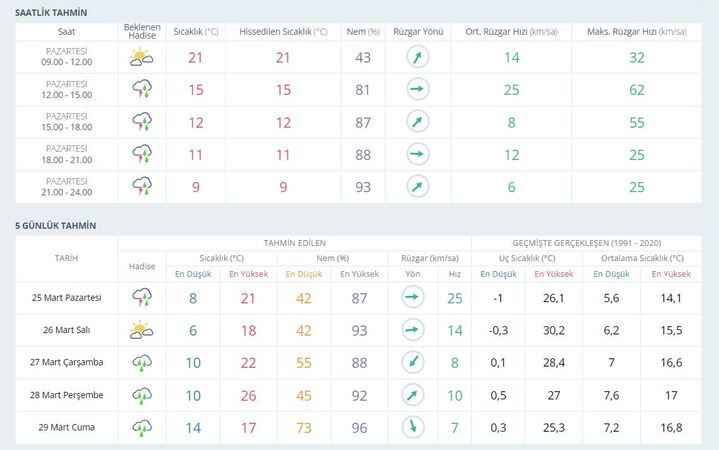Viewport: 719px width, 450px height.
Task: Click rain shower icon for 27 Mart Çarşamba
Action: 142,363
